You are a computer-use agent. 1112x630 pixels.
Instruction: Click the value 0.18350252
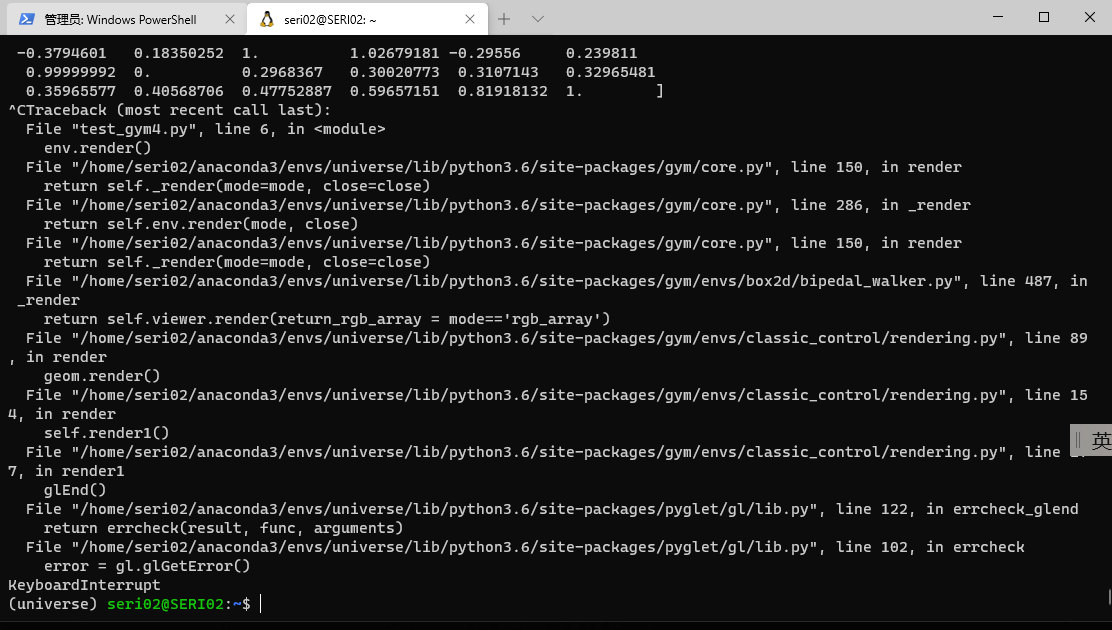pos(179,53)
